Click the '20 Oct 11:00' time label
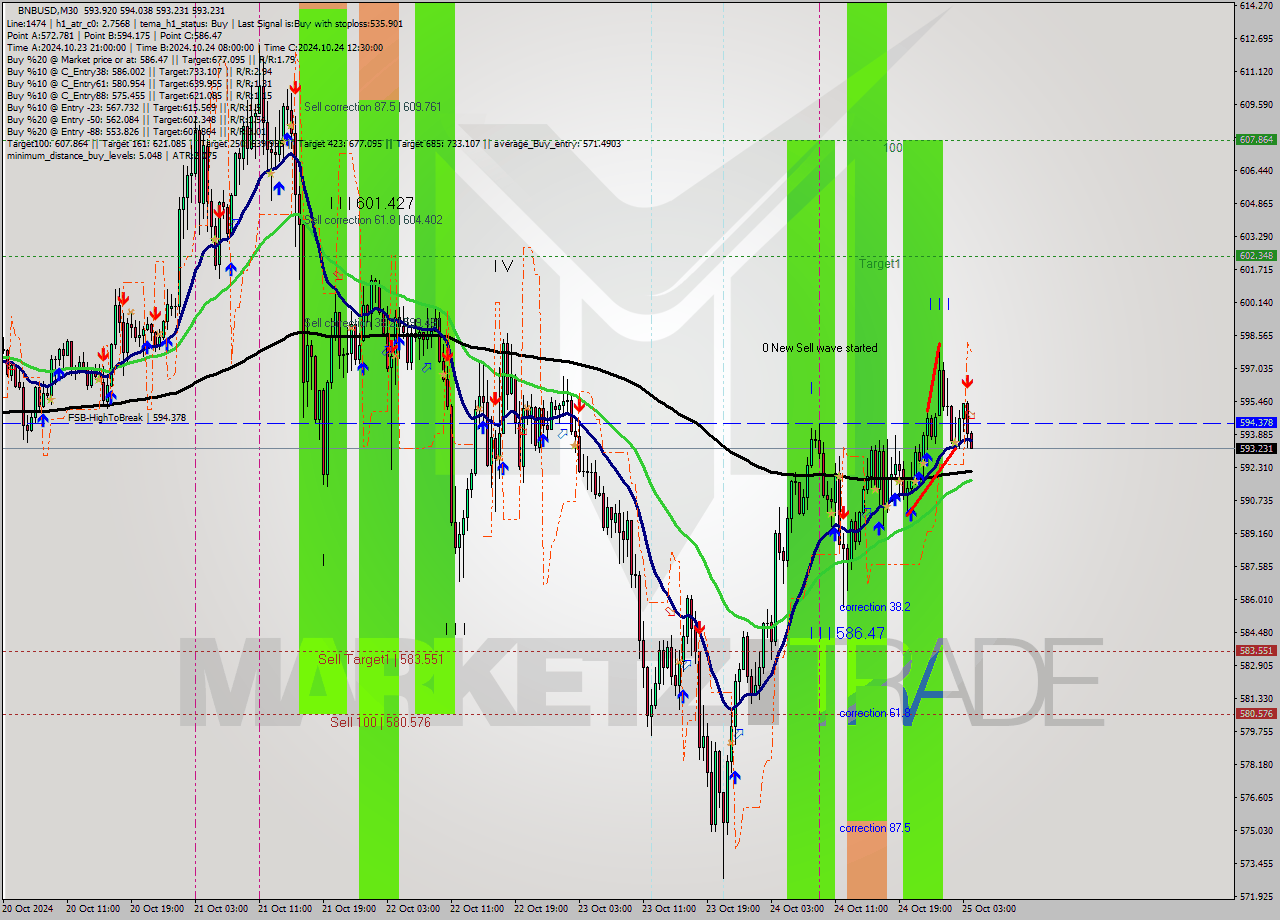This screenshot has width=1280, height=920. [x=93, y=909]
